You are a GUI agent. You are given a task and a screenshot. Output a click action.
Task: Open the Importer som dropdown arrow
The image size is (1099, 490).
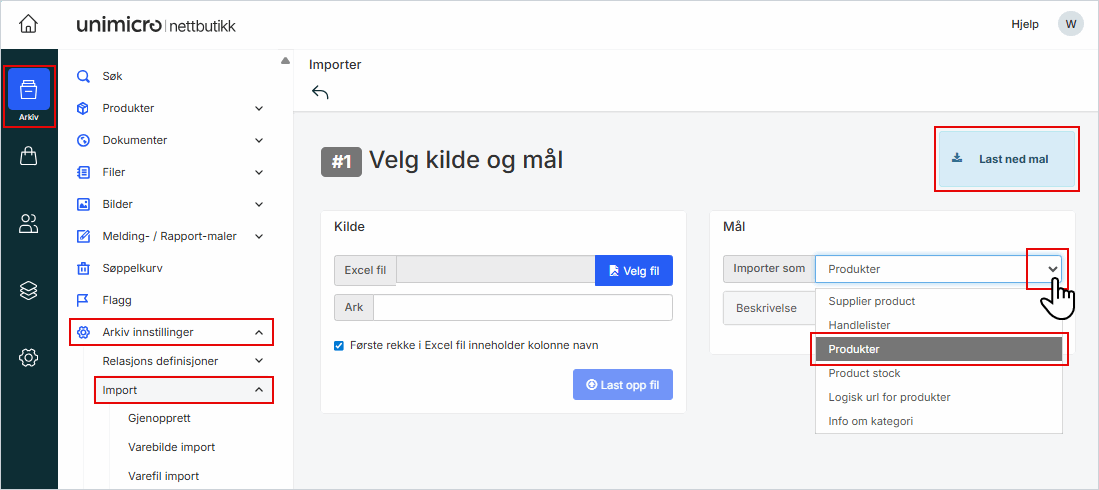(1052, 269)
